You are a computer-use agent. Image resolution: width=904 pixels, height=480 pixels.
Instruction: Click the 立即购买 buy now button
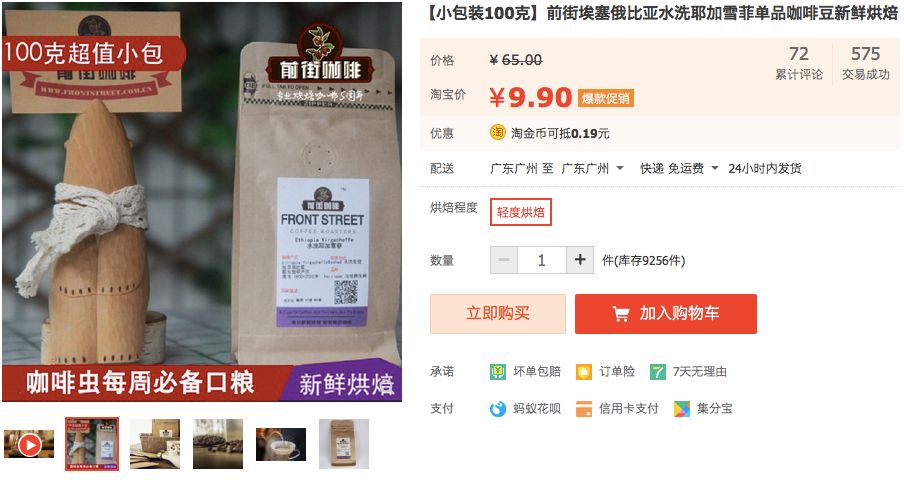[x=498, y=313]
